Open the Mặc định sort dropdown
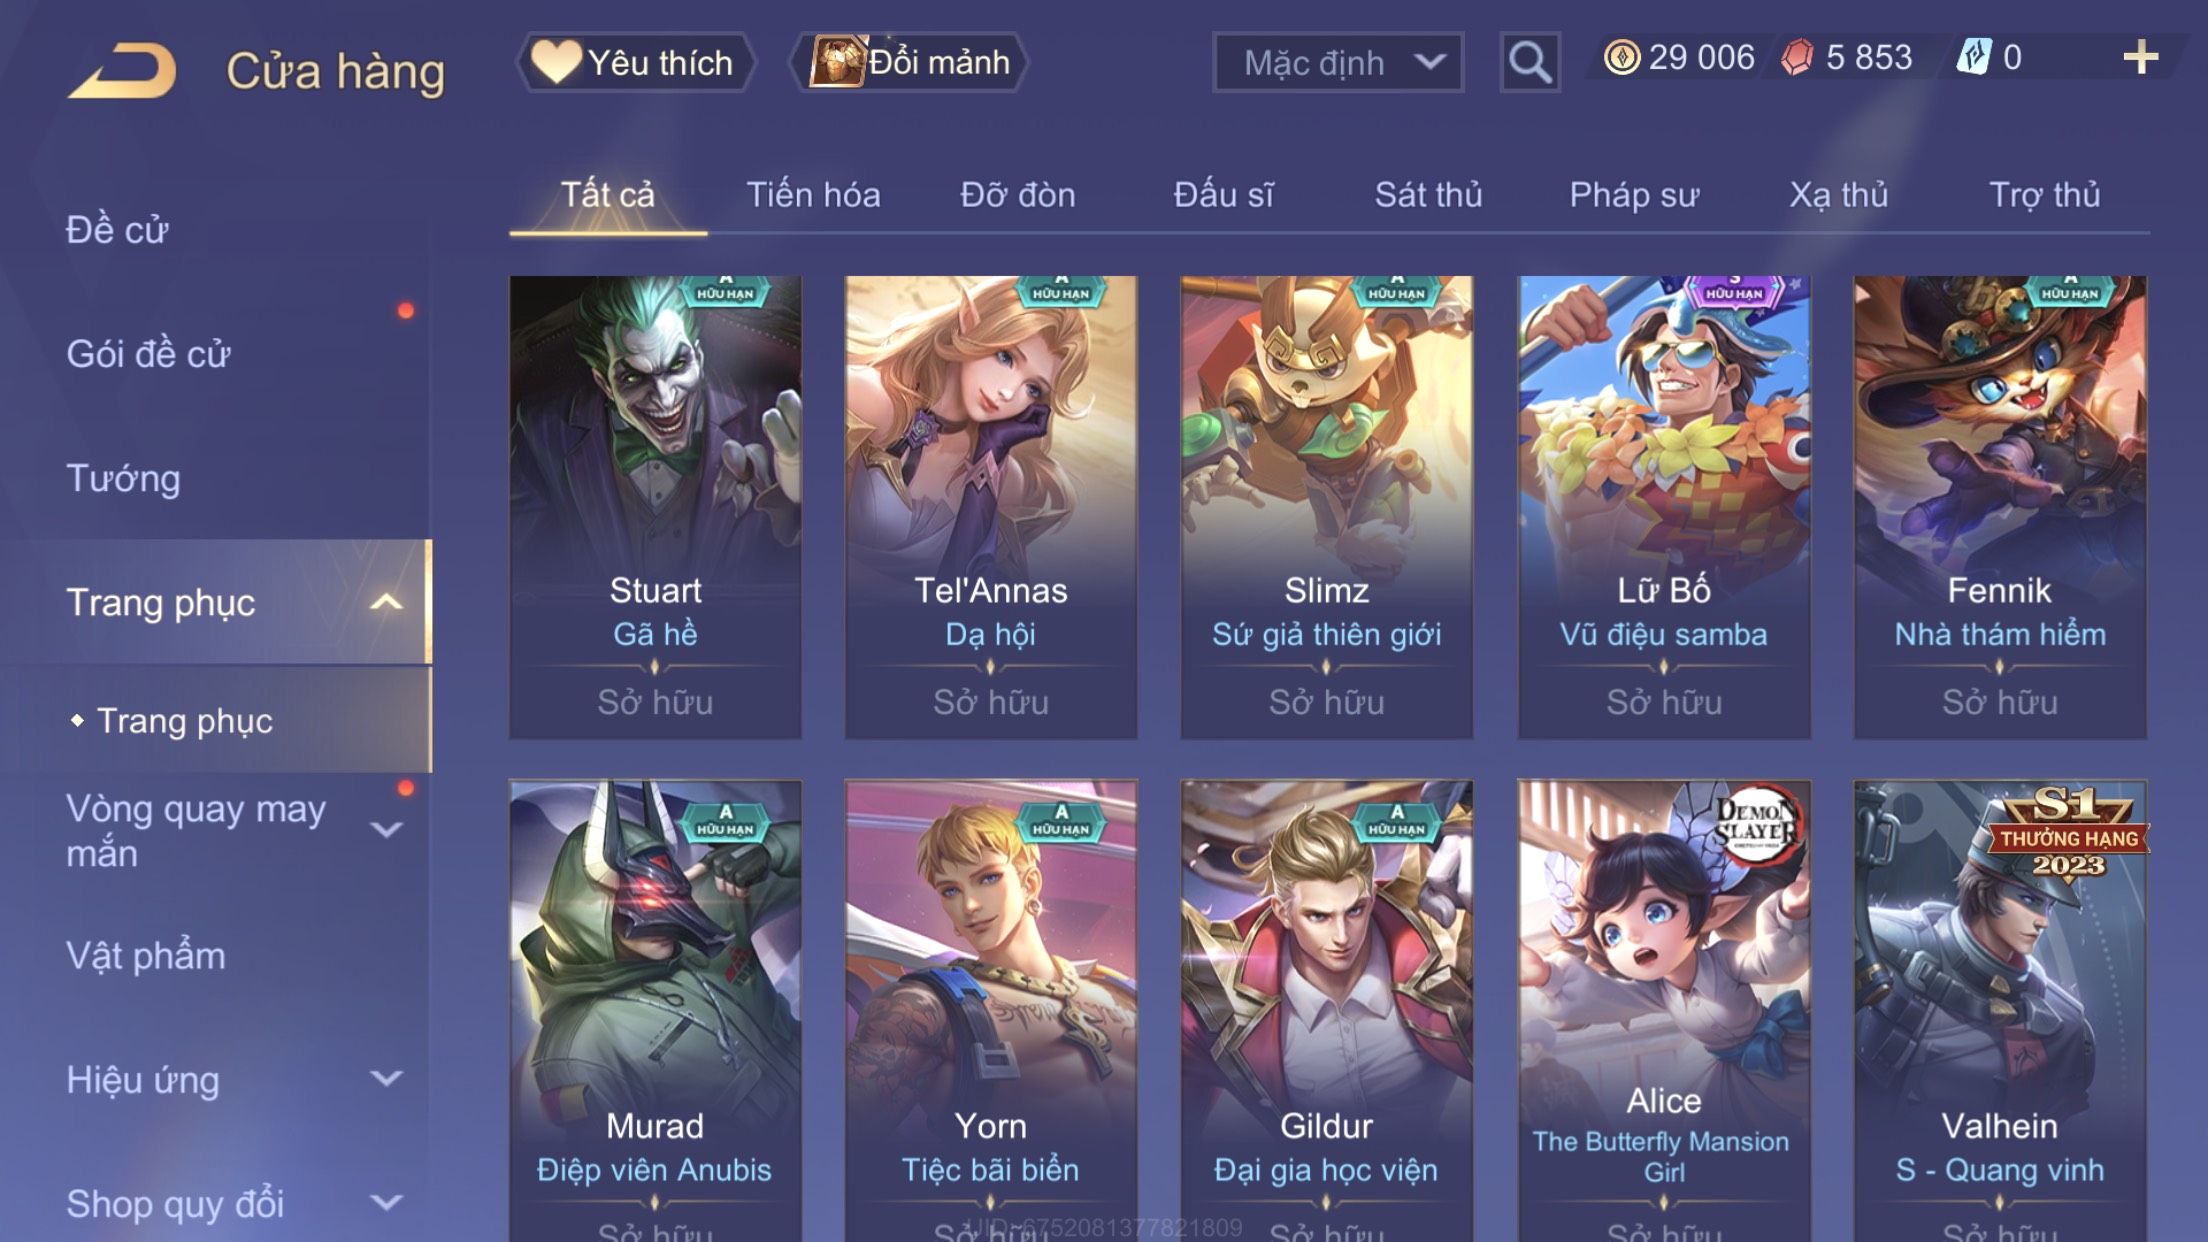Image resolution: width=2208 pixels, height=1242 pixels. tap(1338, 62)
